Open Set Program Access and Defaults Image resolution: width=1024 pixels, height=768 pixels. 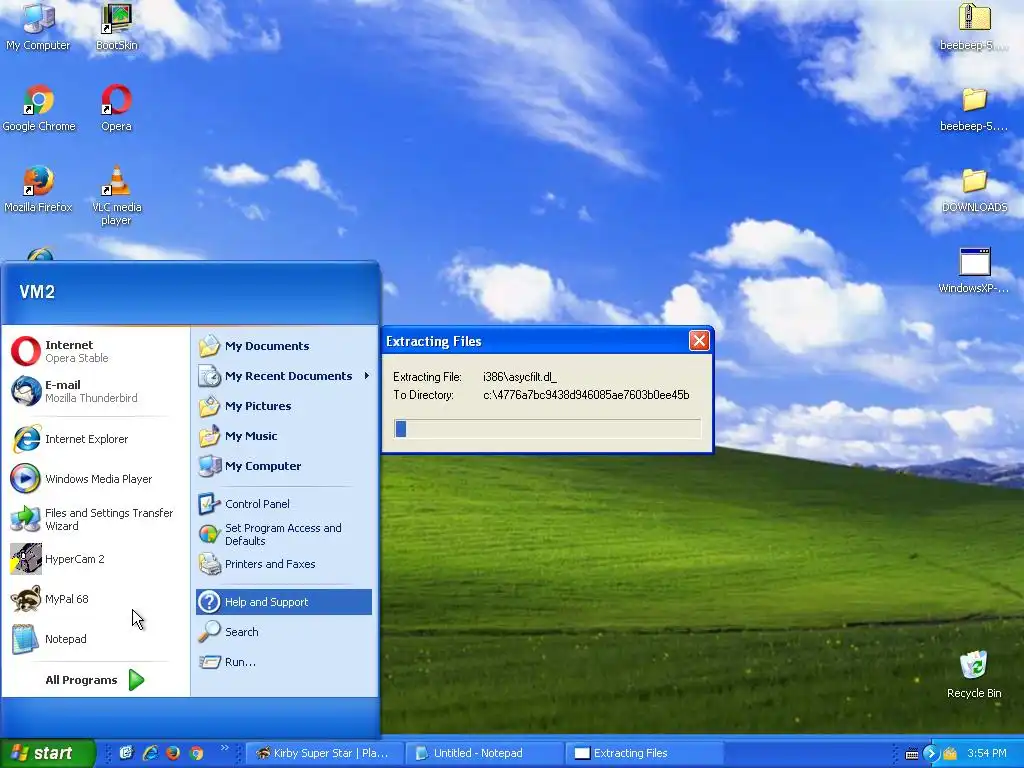[284, 534]
